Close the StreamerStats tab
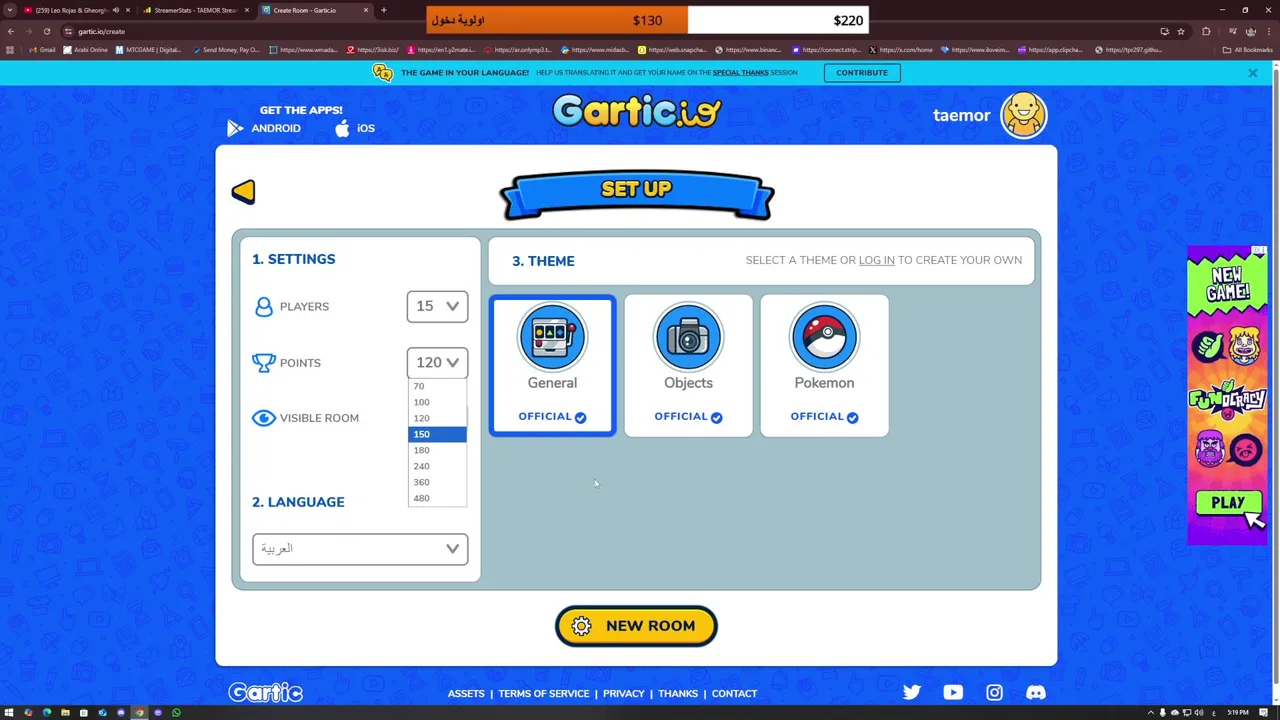The height and width of the screenshot is (720, 1280). tap(247, 10)
